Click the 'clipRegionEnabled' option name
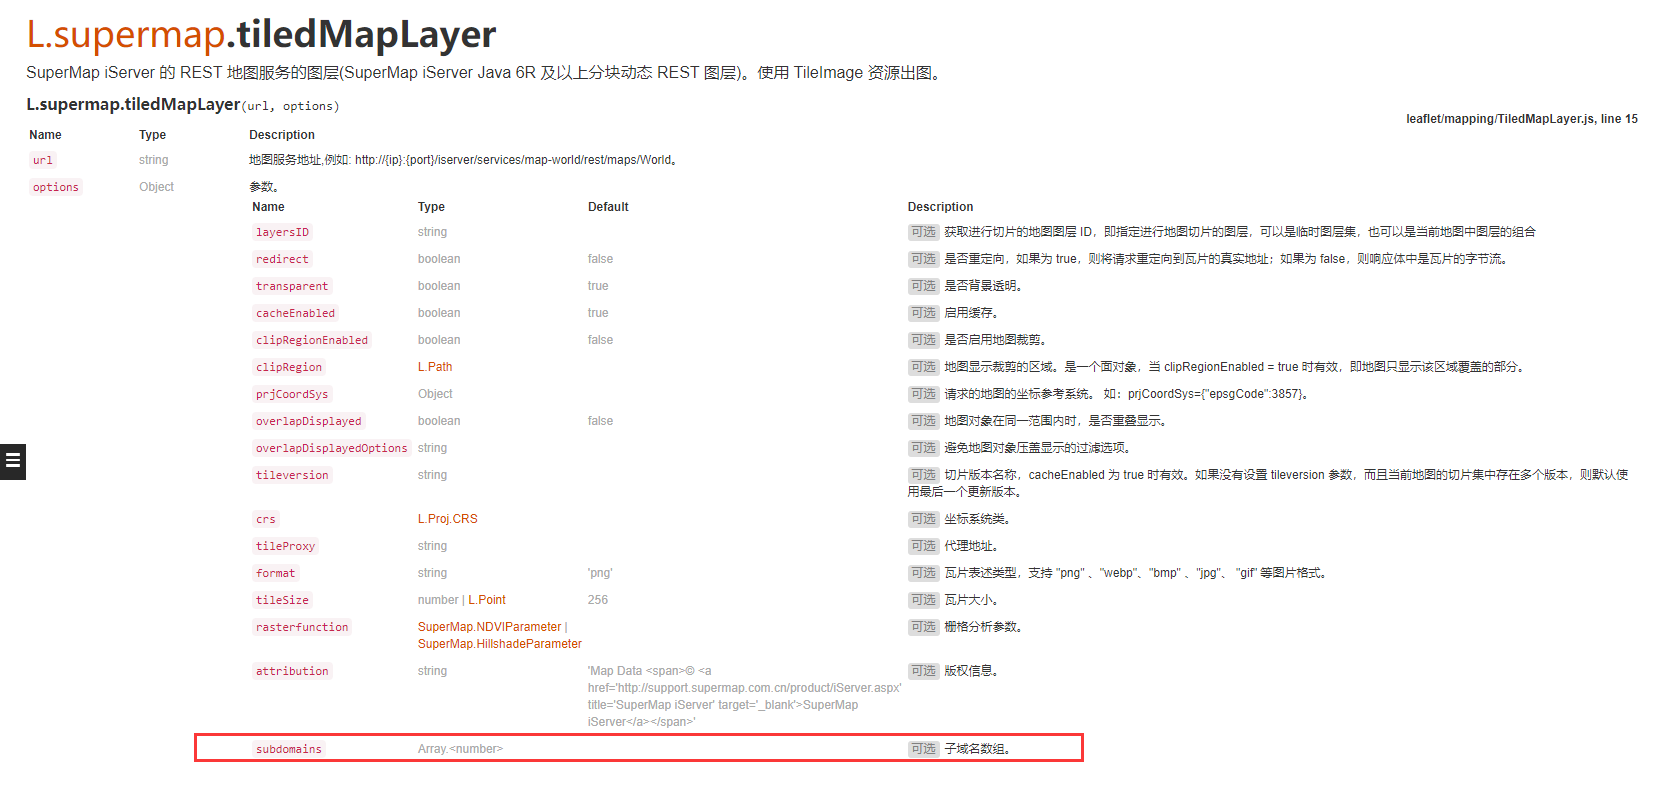Viewport: 1662px width, 795px height. point(312,340)
